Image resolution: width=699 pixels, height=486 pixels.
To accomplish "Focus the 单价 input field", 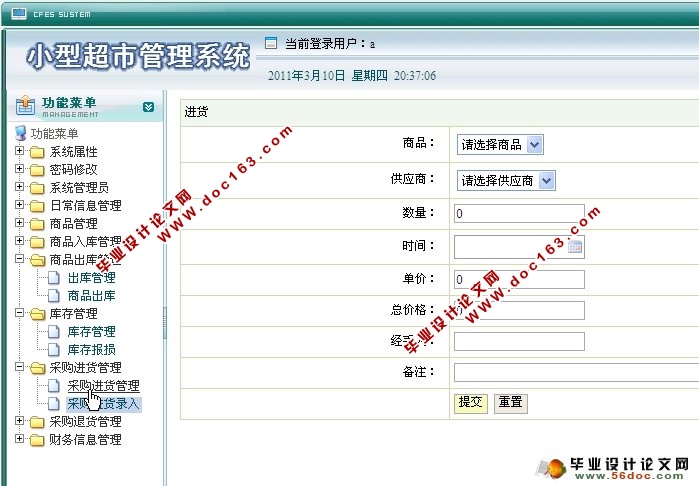I will 519,280.
